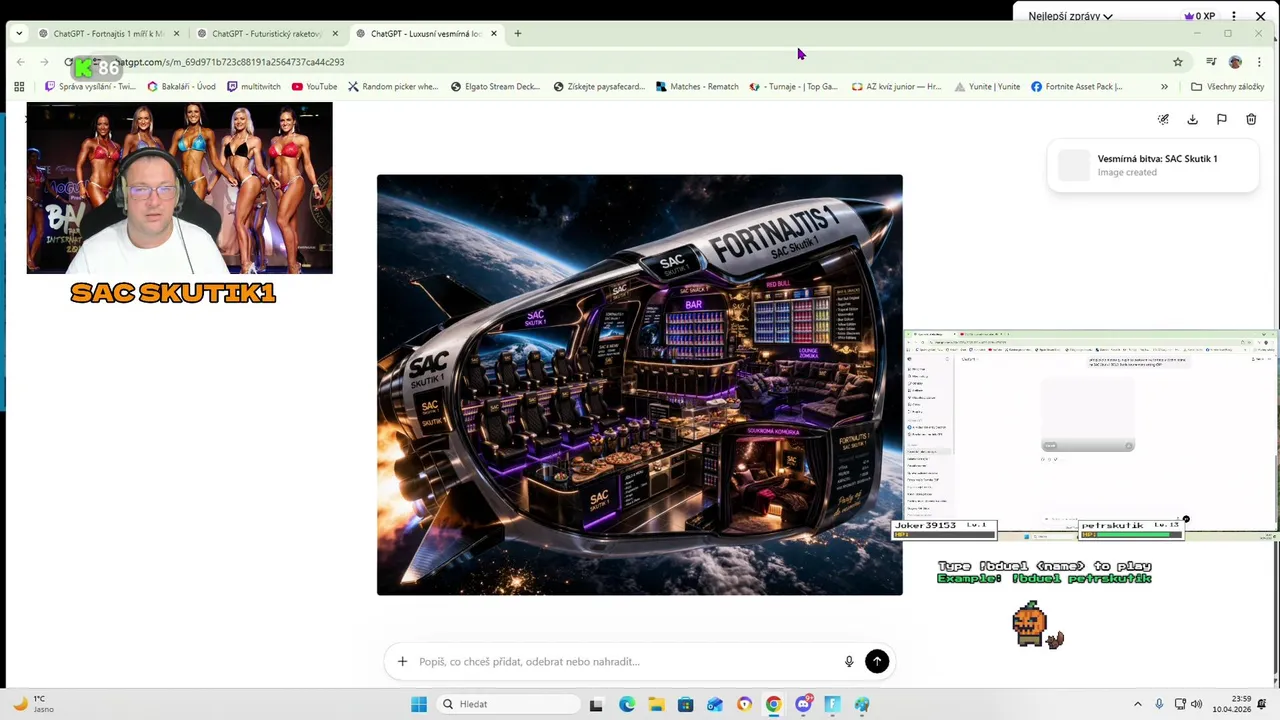This screenshot has width=1280, height=720.
Task: Download the generated image
Action: point(1192,119)
